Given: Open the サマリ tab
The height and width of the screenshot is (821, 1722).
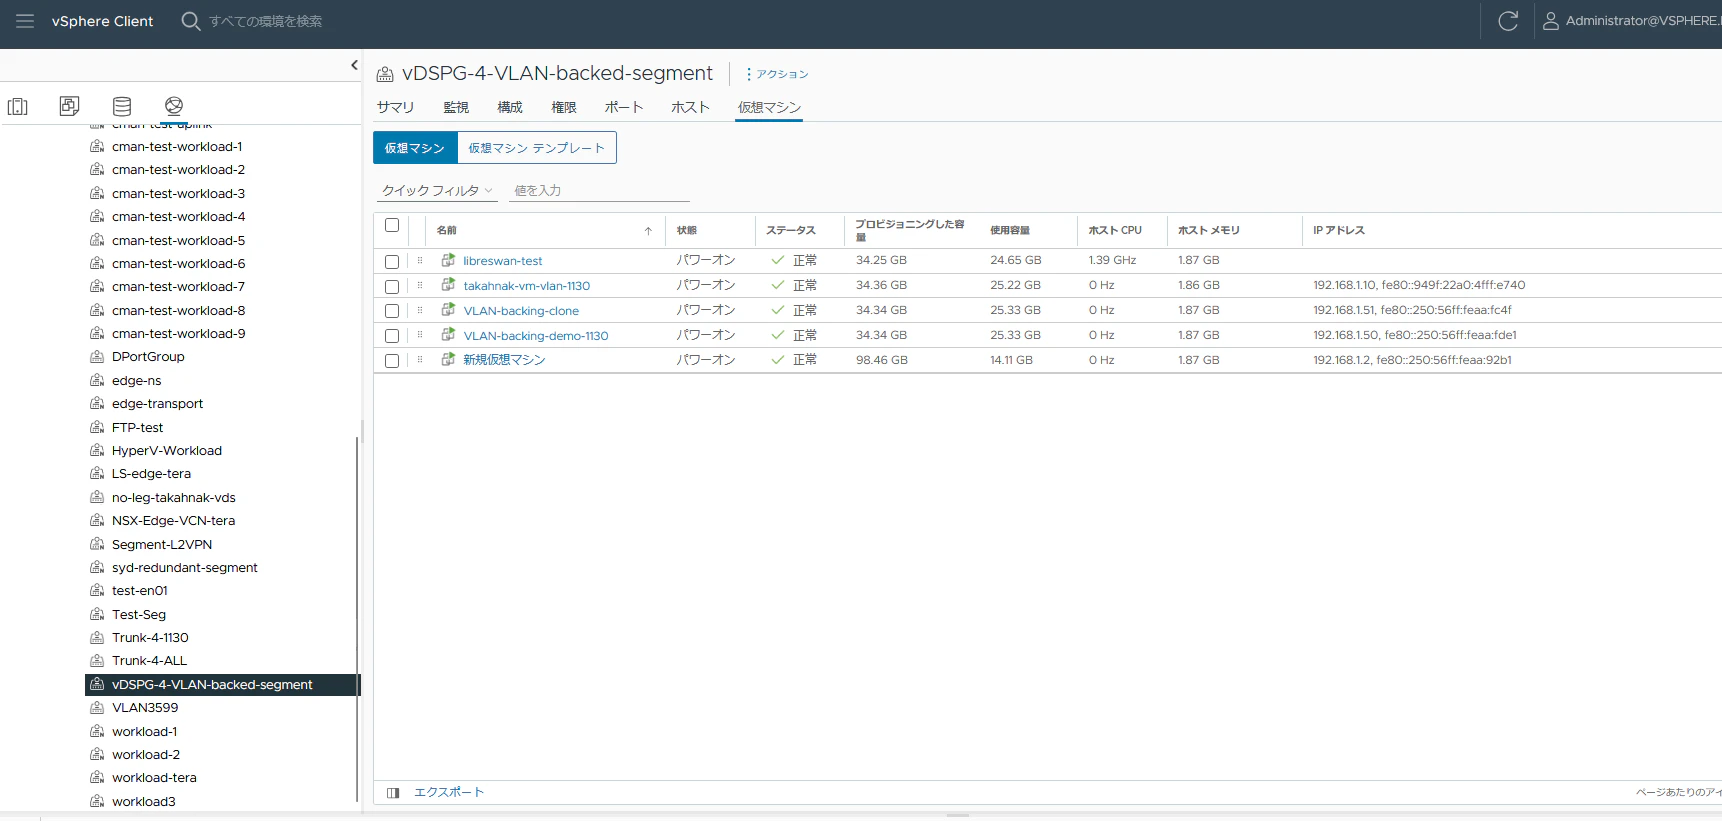Looking at the screenshot, I should point(395,107).
